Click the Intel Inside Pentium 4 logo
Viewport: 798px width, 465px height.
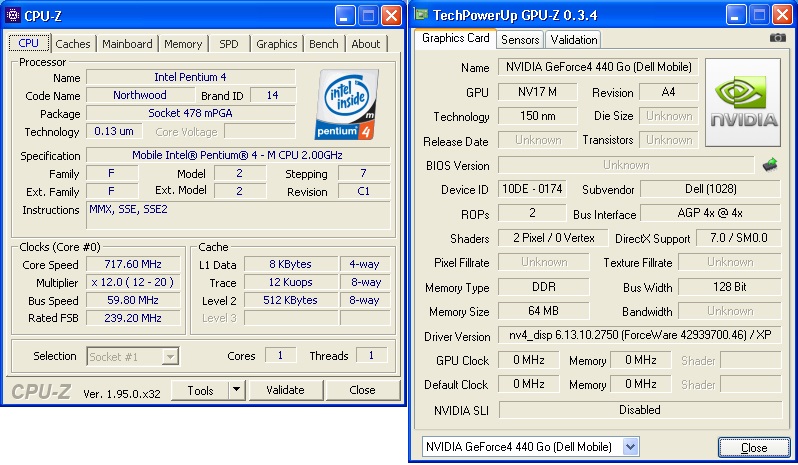coord(347,105)
